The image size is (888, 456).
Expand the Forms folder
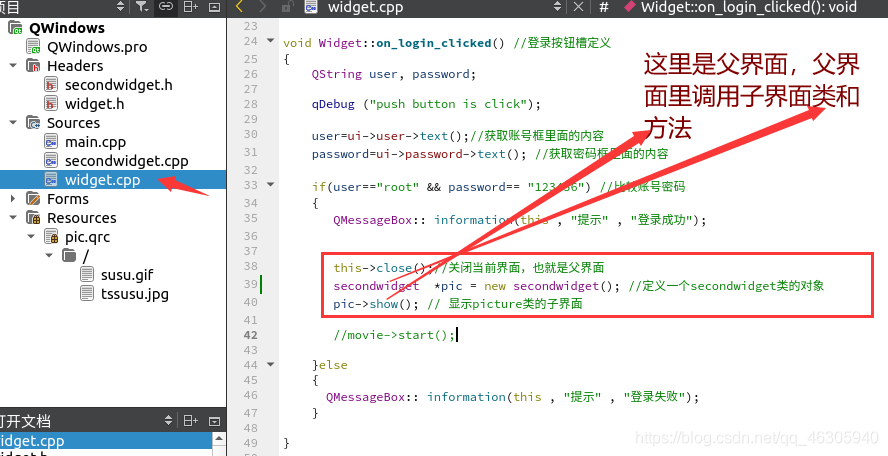click(x=13, y=199)
